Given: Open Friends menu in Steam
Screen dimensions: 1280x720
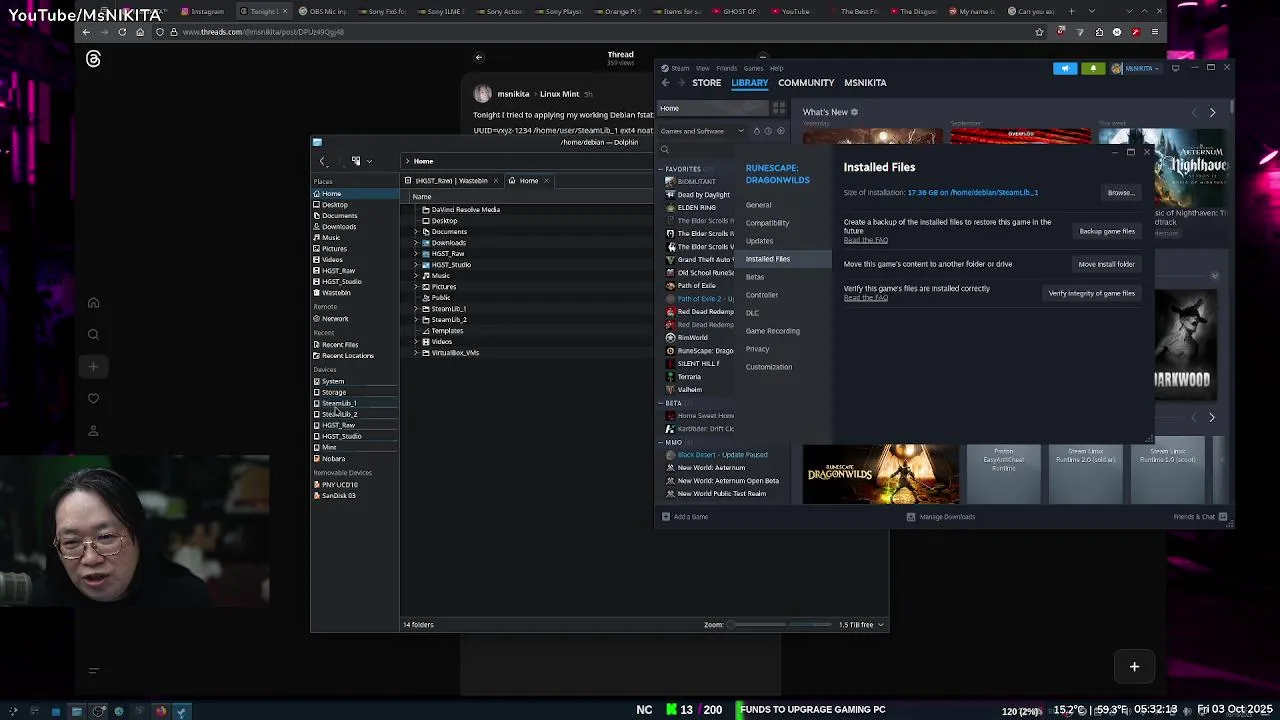Looking at the screenshot, I should (726, 68).
